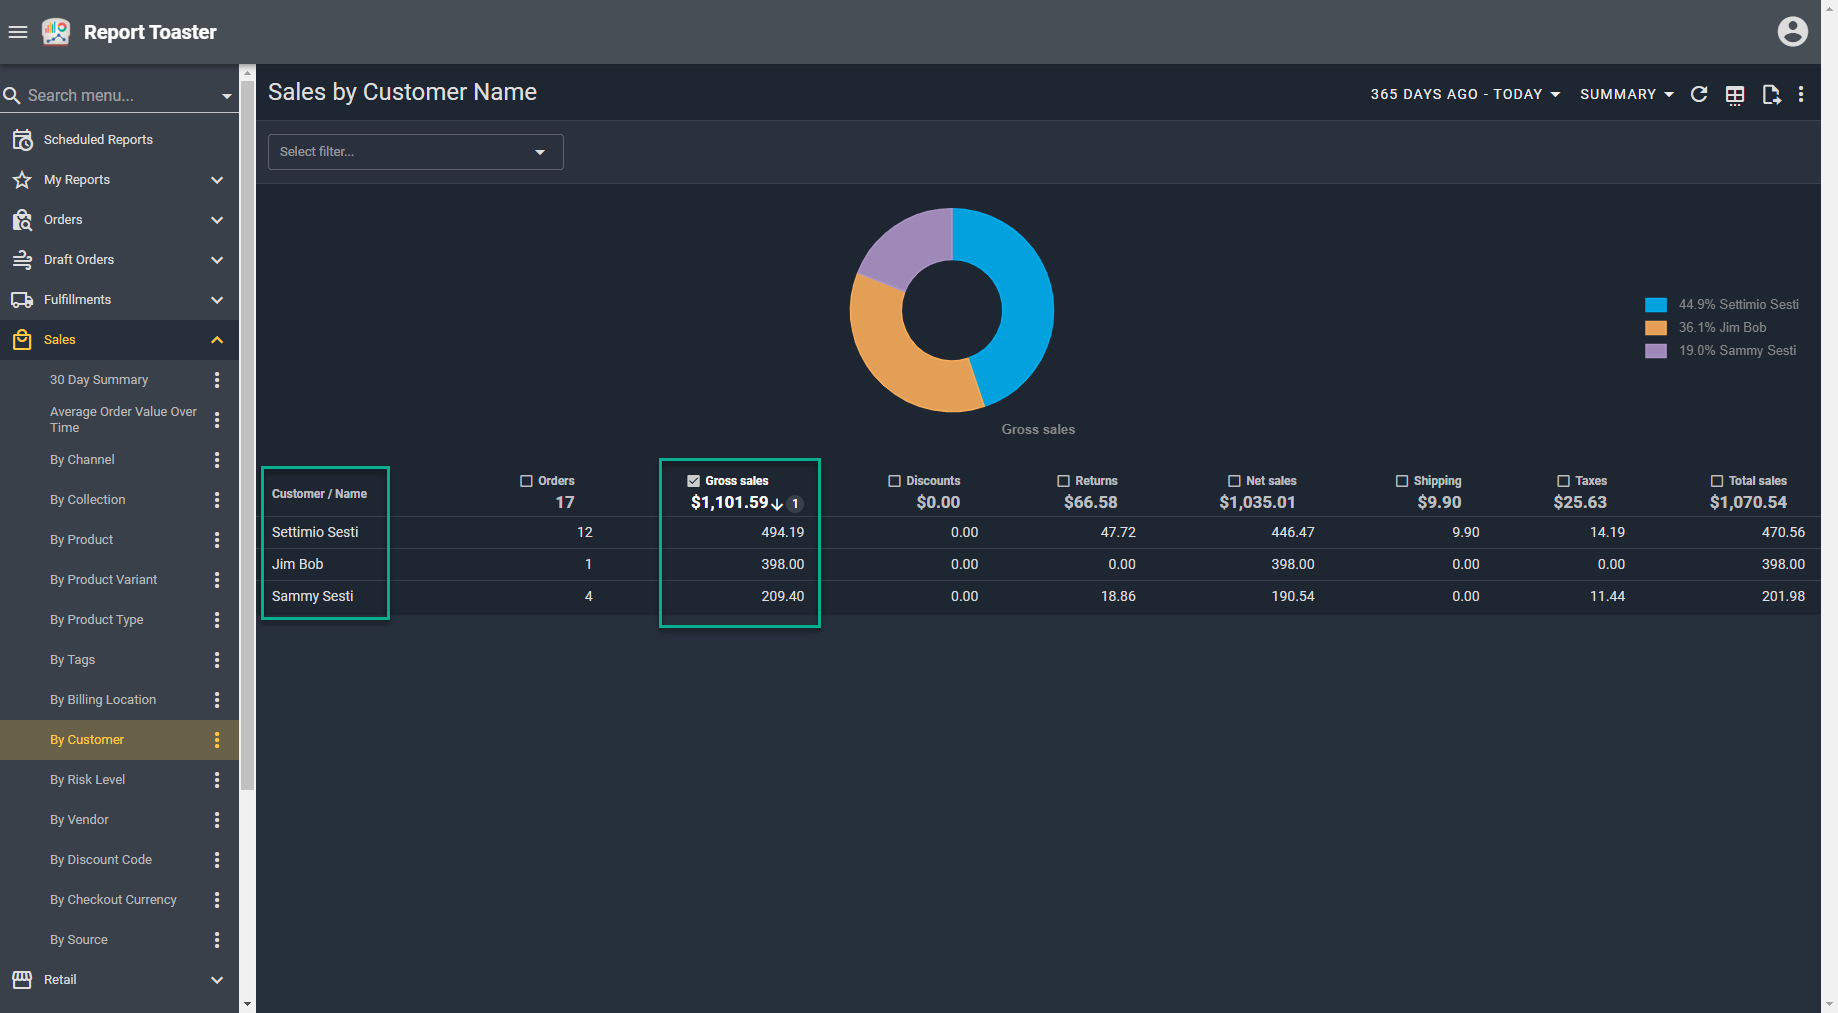Open the table columns layout icon
This screenshot has width=1838, height=1013.
[1735, 94]
